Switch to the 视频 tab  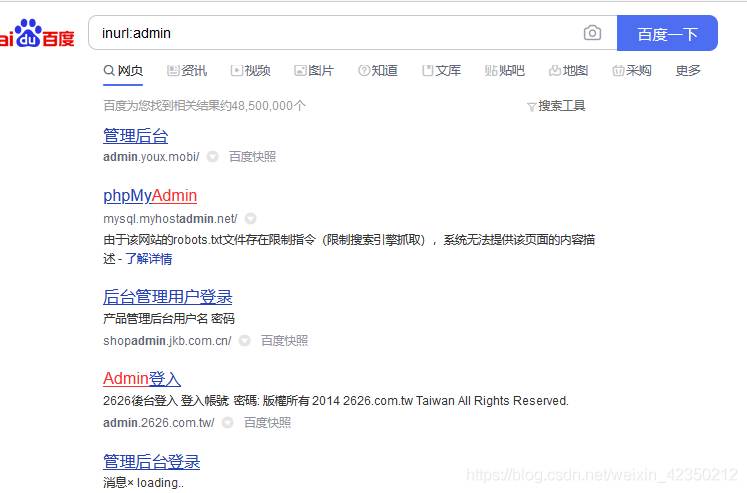tap(251, 70)
